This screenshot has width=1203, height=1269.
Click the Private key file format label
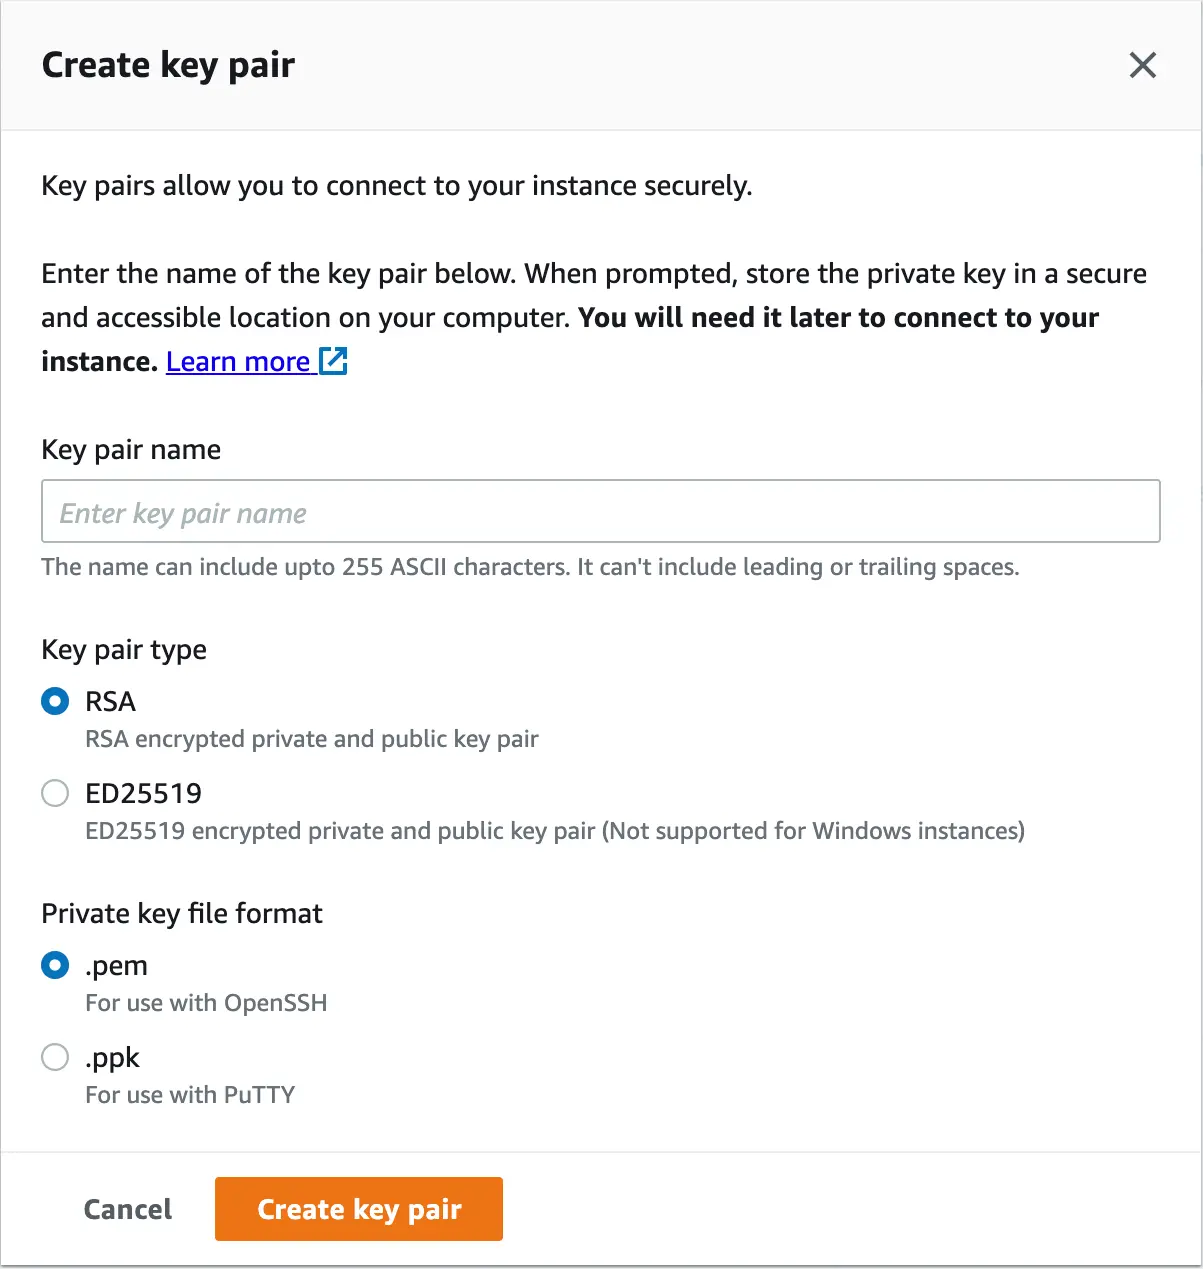point(181,913)
